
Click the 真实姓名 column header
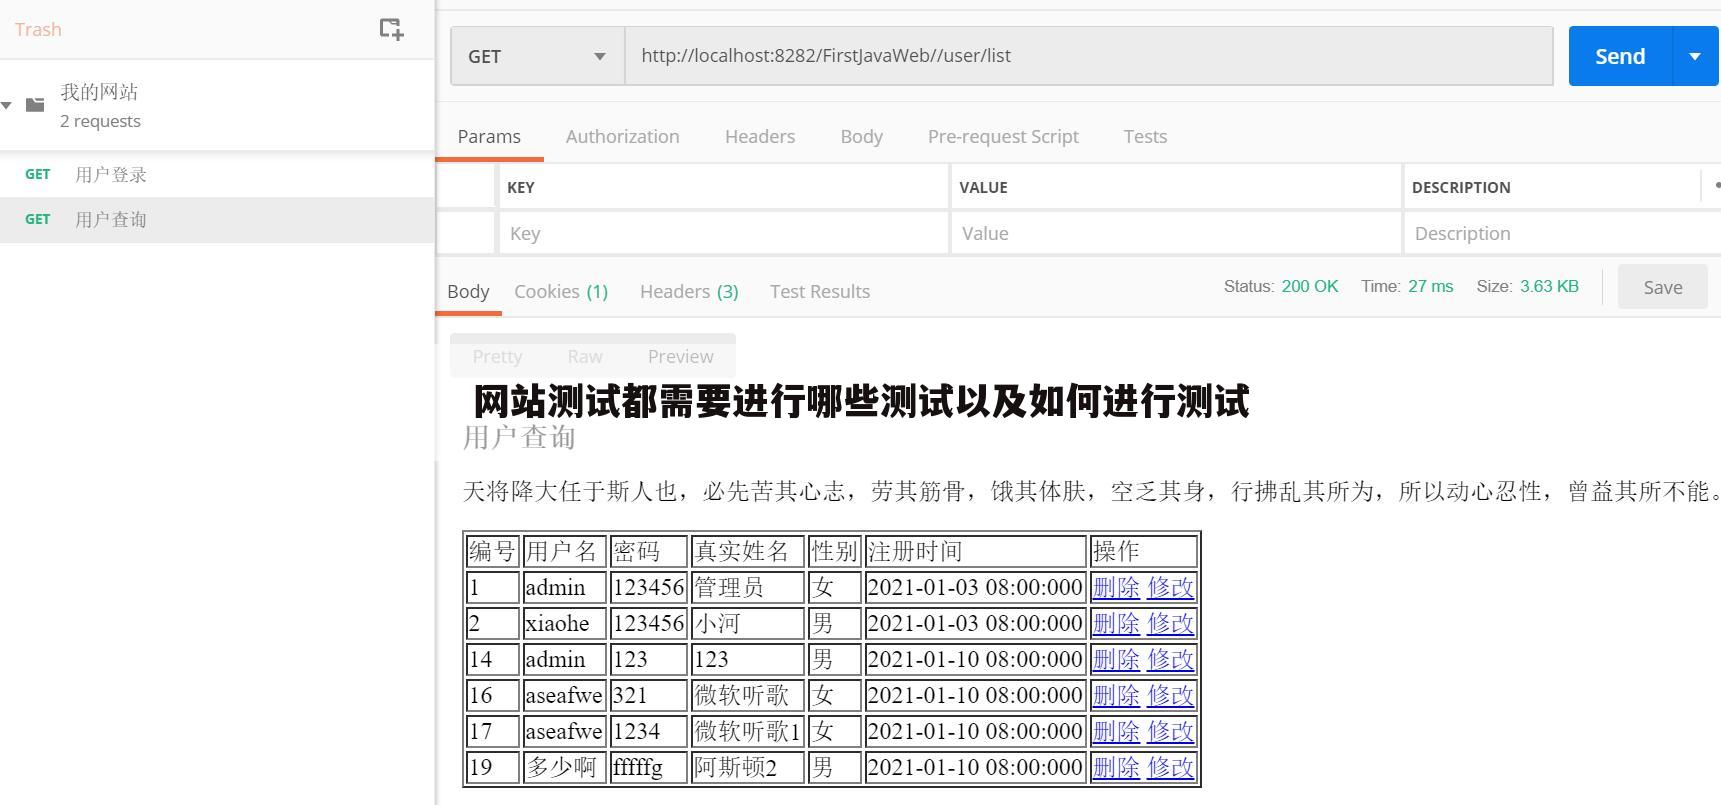tap(747, 551)
